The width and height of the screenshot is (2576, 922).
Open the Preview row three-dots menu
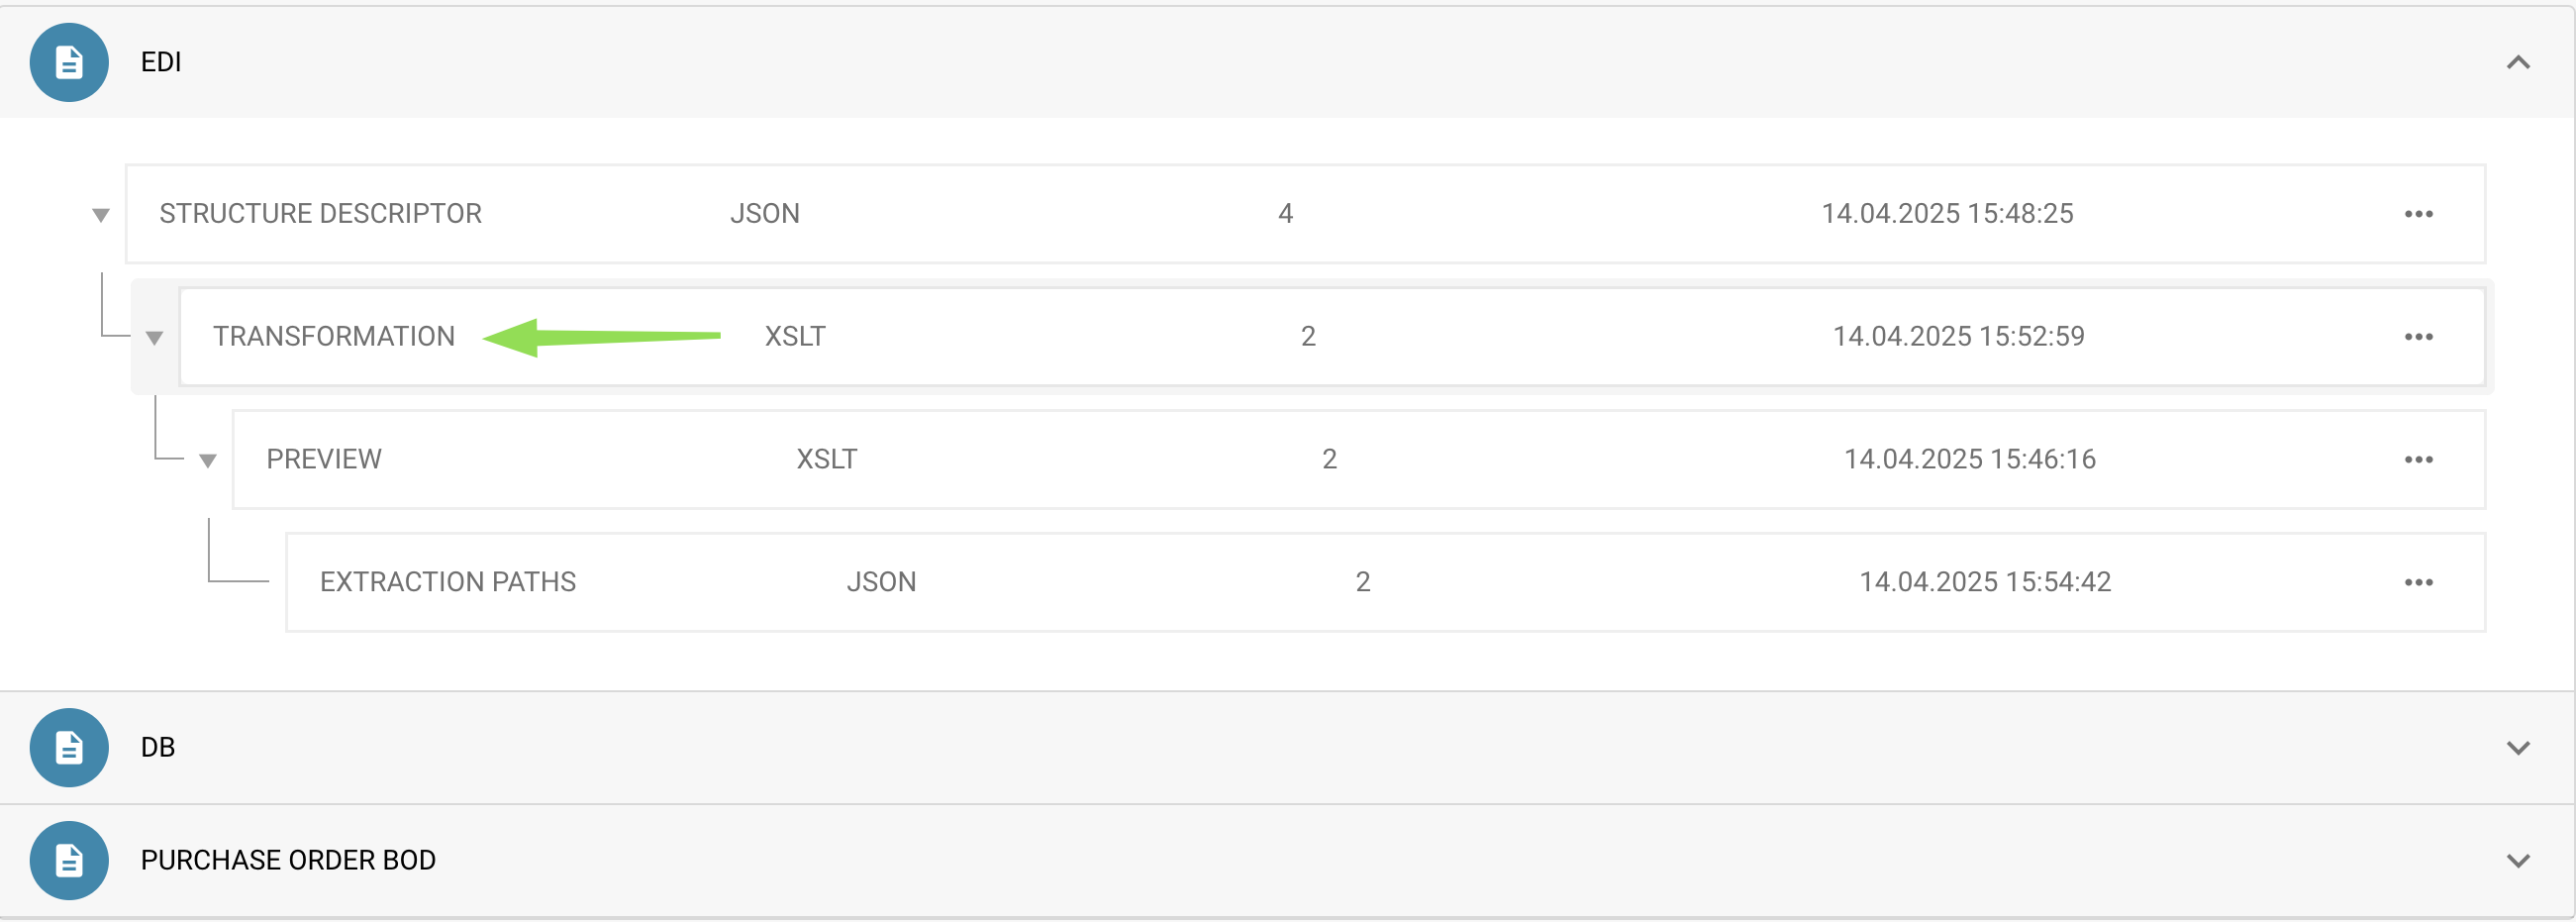coord(2418,460)
